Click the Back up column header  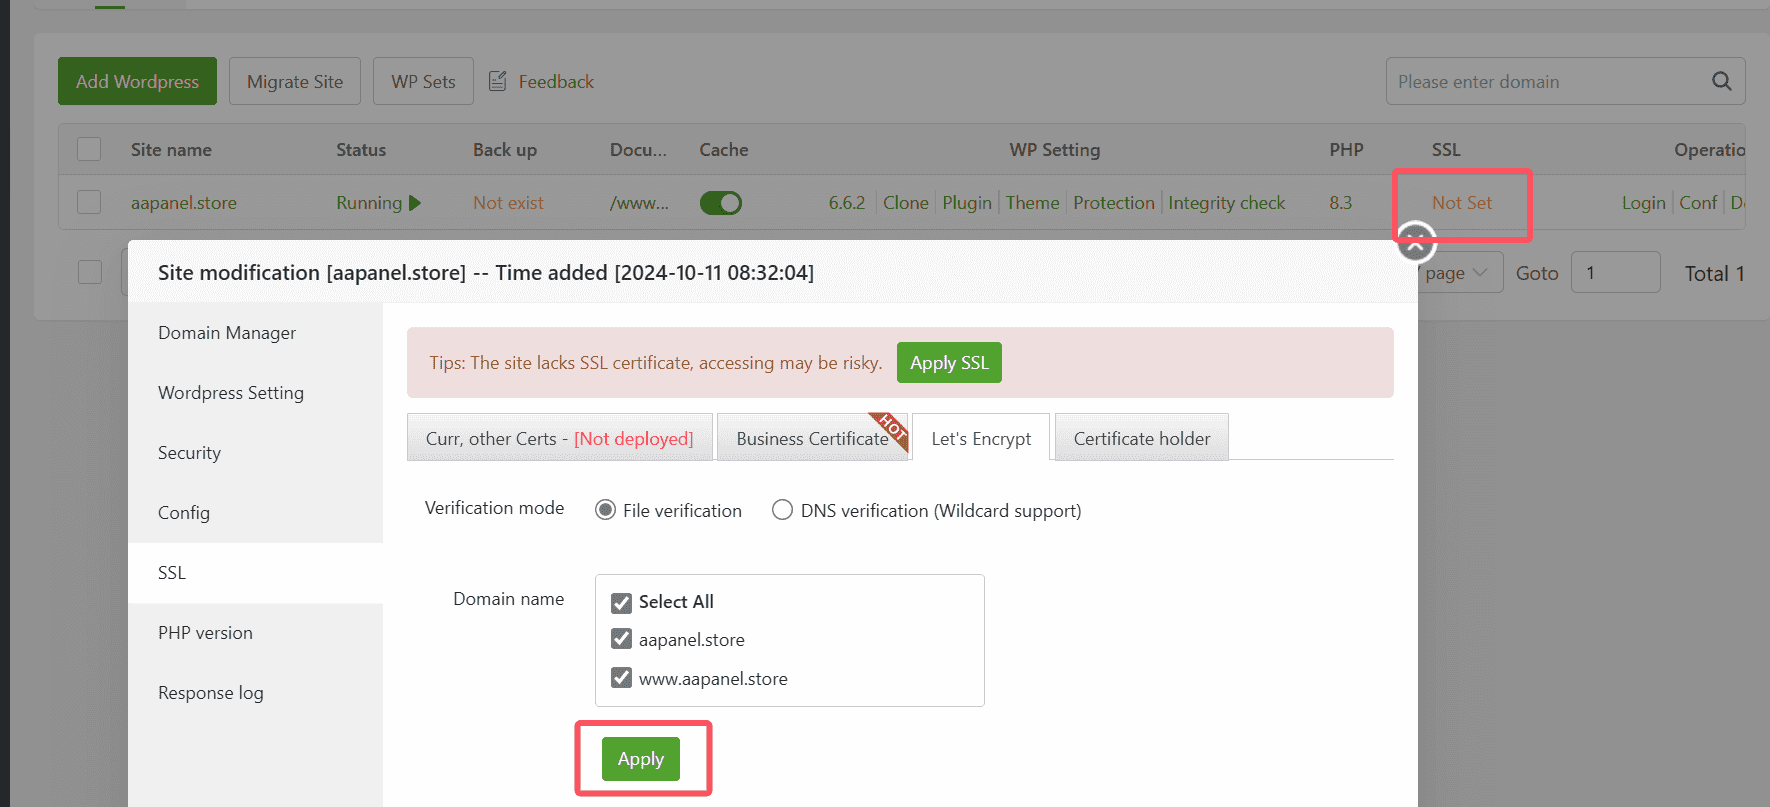[x=505, y=150]
